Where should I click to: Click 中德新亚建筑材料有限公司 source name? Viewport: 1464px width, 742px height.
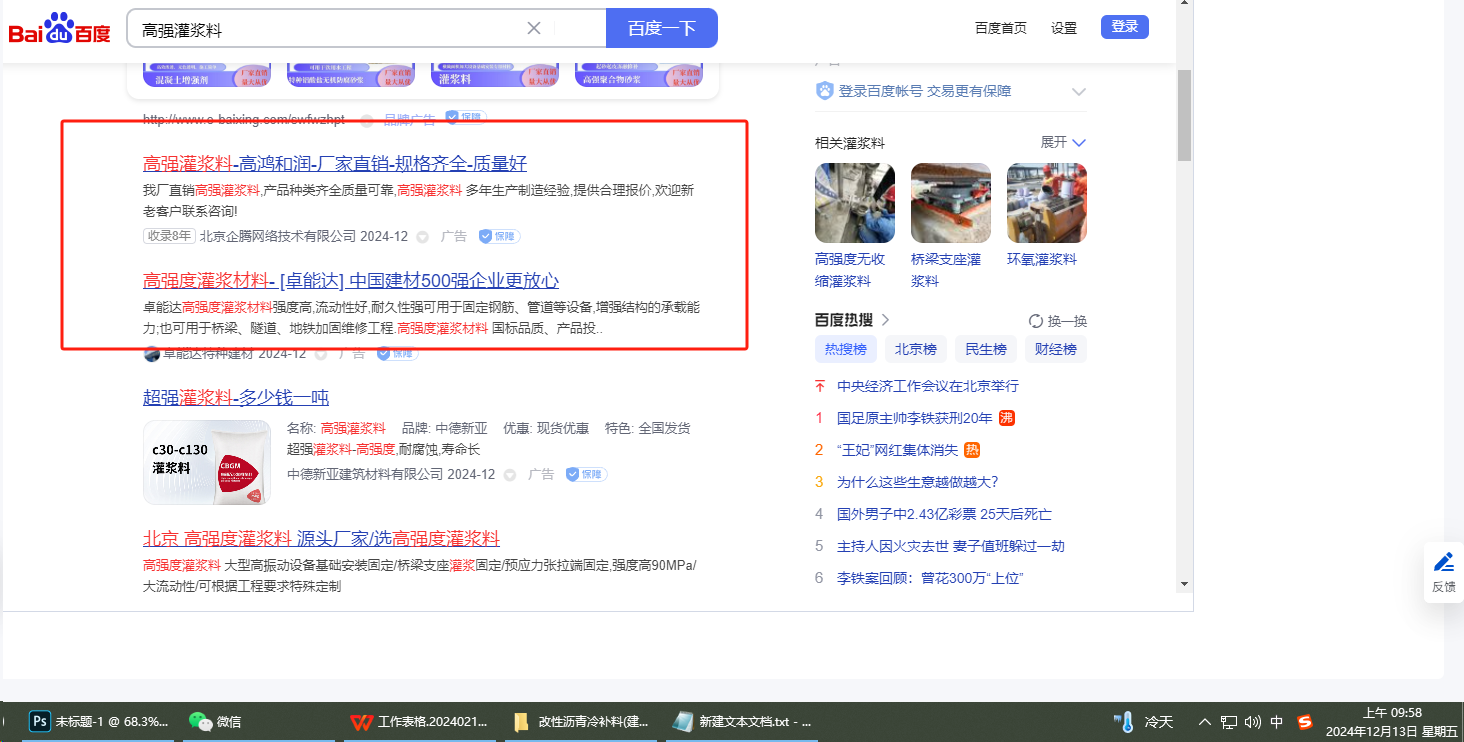365,474
